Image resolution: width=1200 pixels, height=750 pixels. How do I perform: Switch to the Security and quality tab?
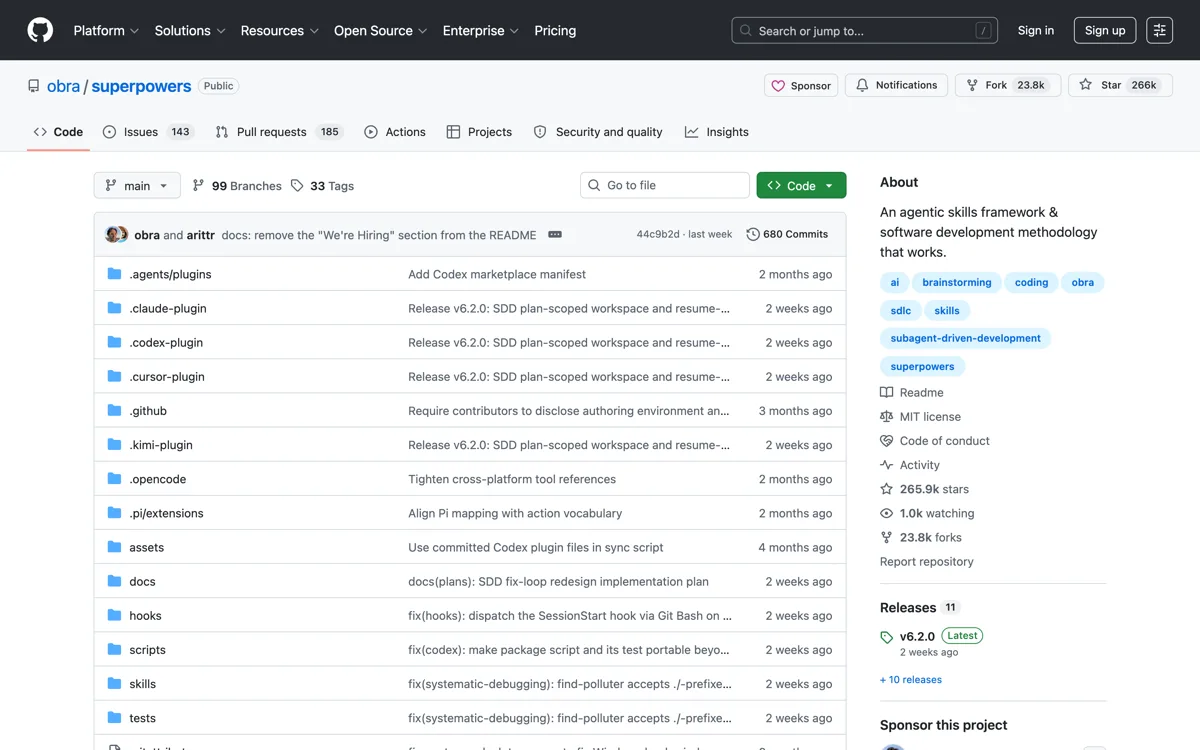click(598, 132)
